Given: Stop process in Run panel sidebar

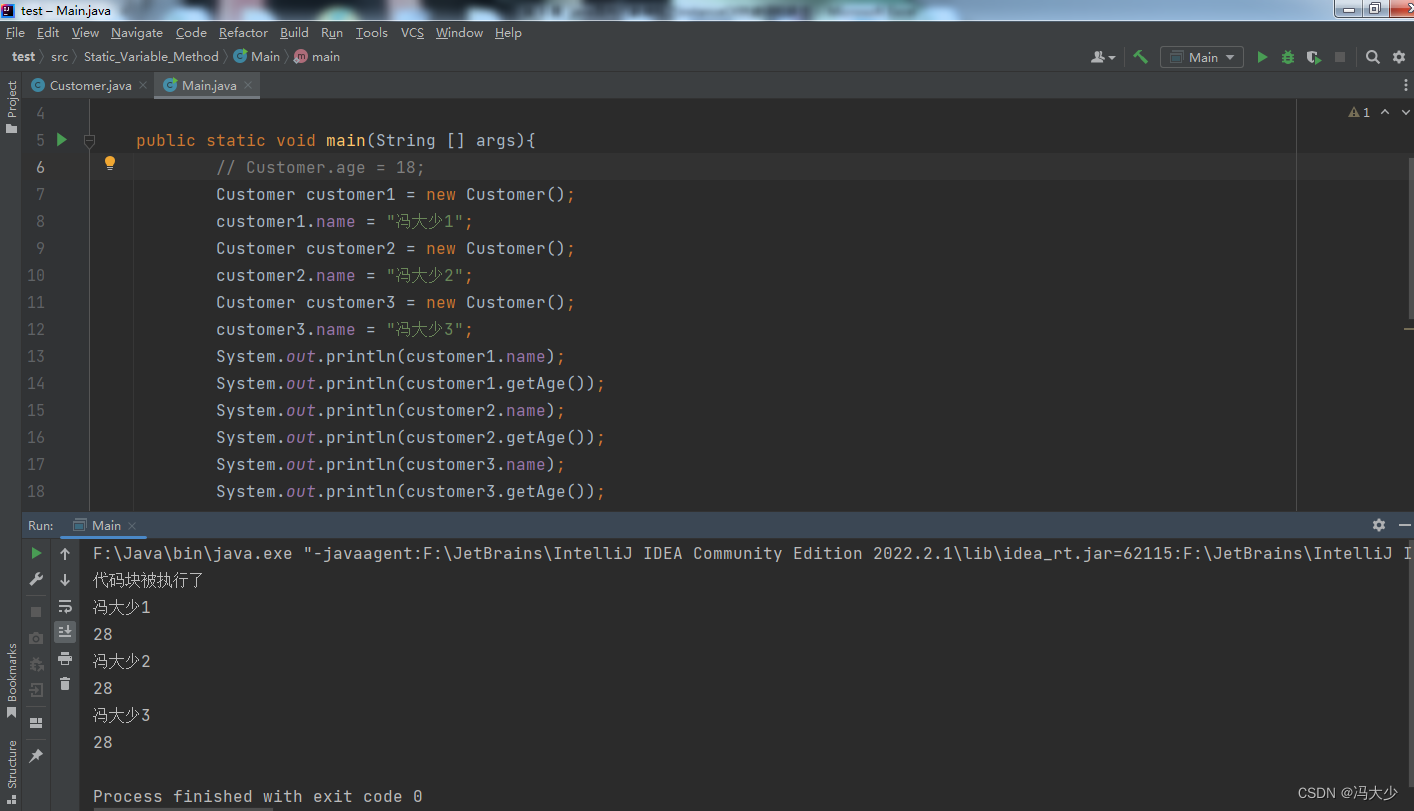Looking at the screenshot, I should (x=36, y=611).
